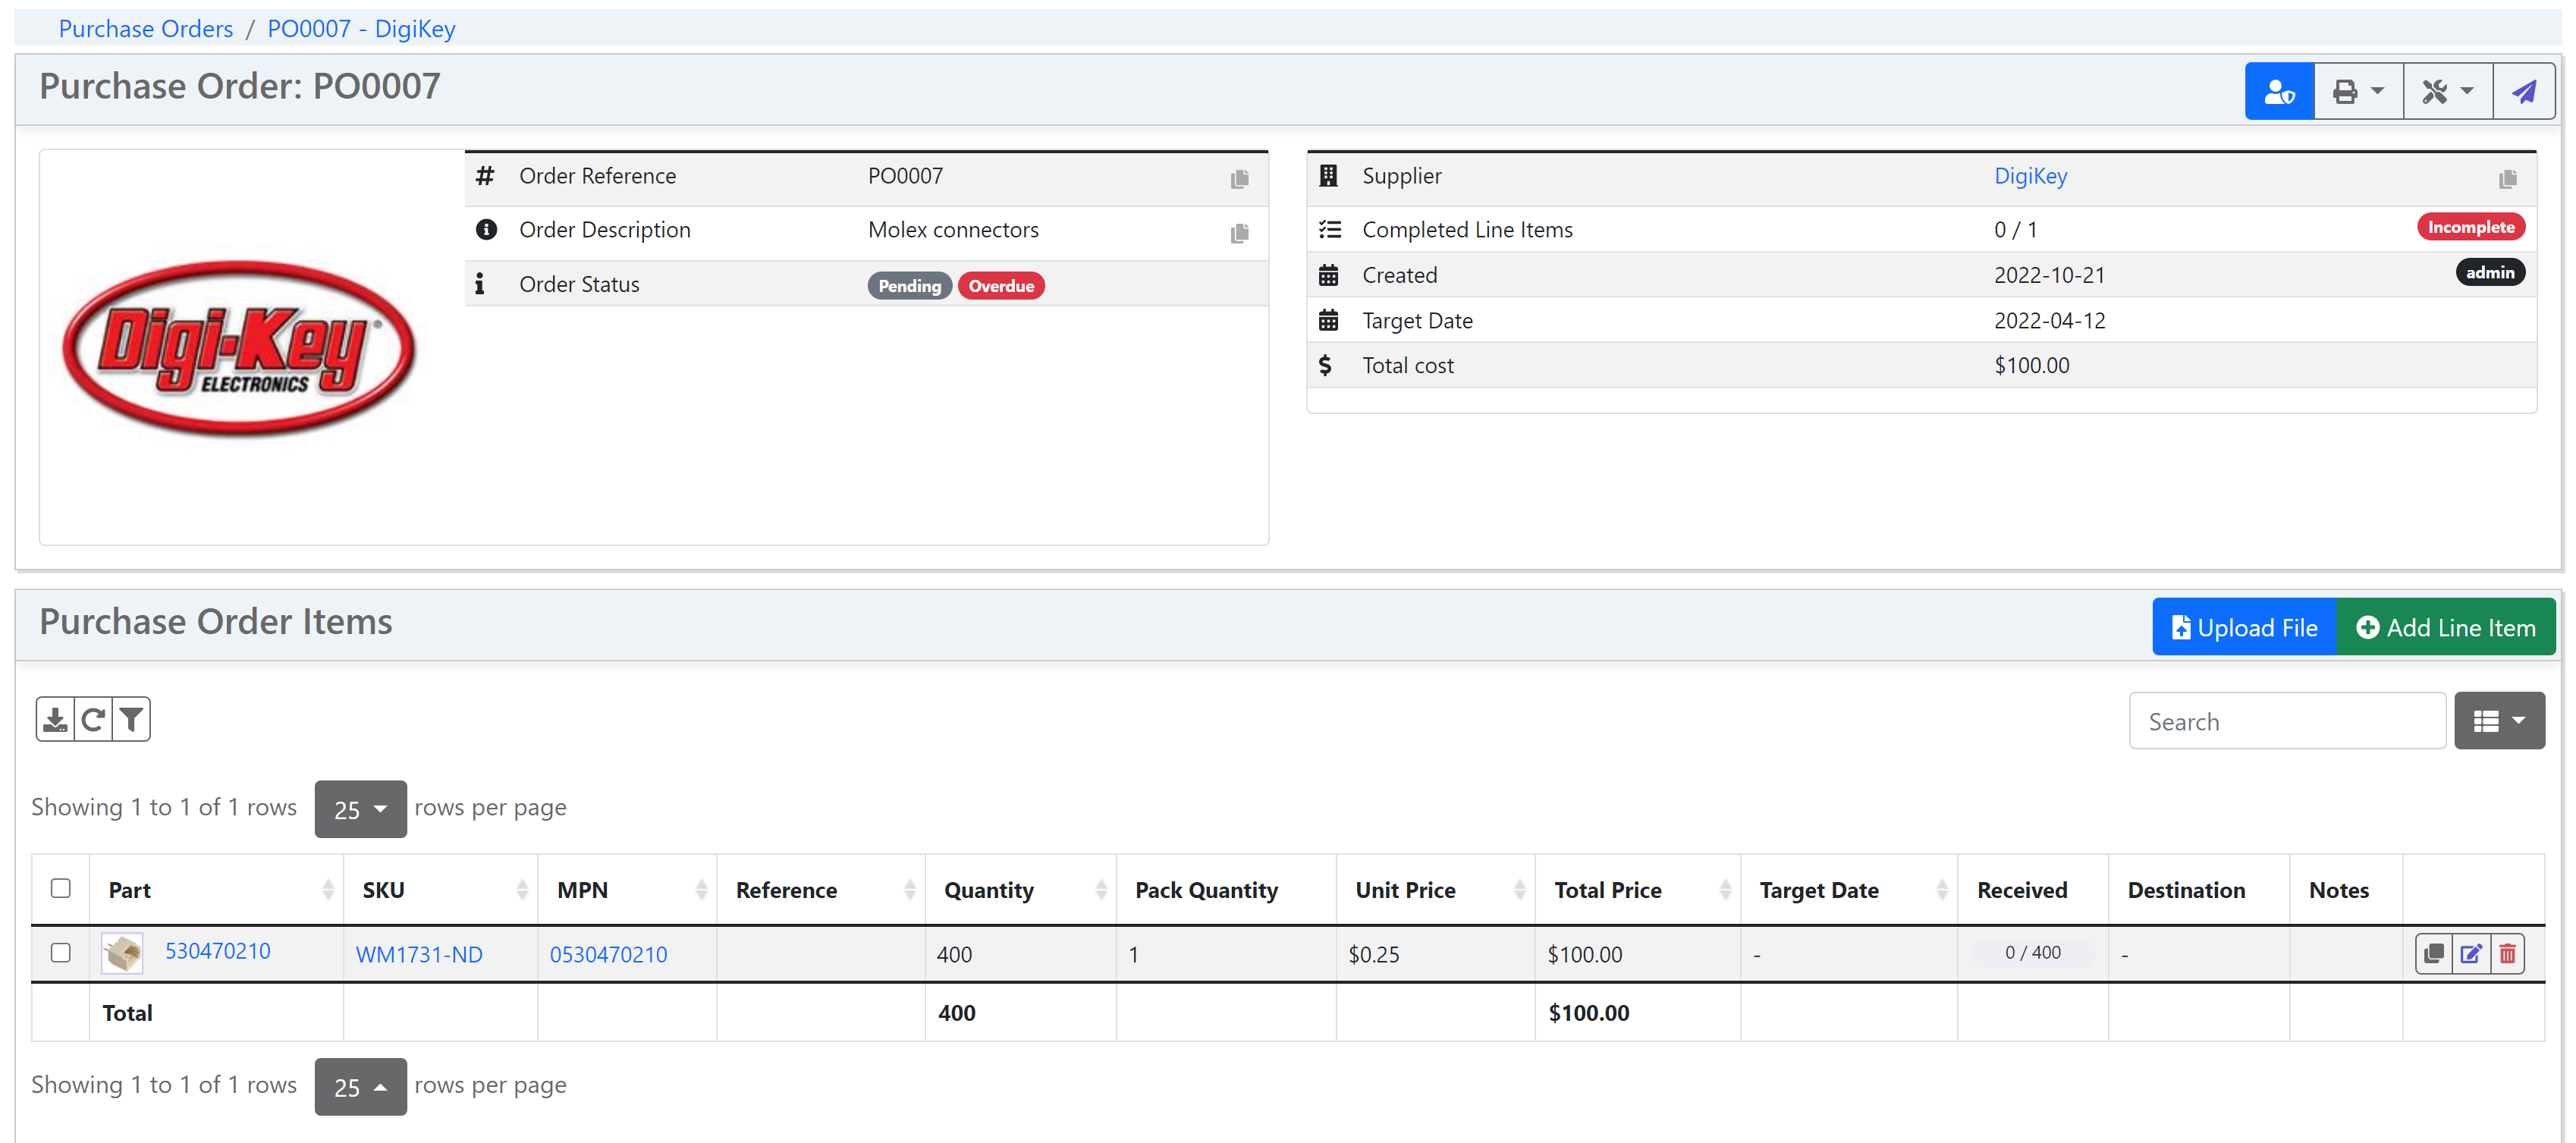Click the Created date 2022-10-21
This screenshot has height=1143, width=2576.
(x=2049, y=275)
